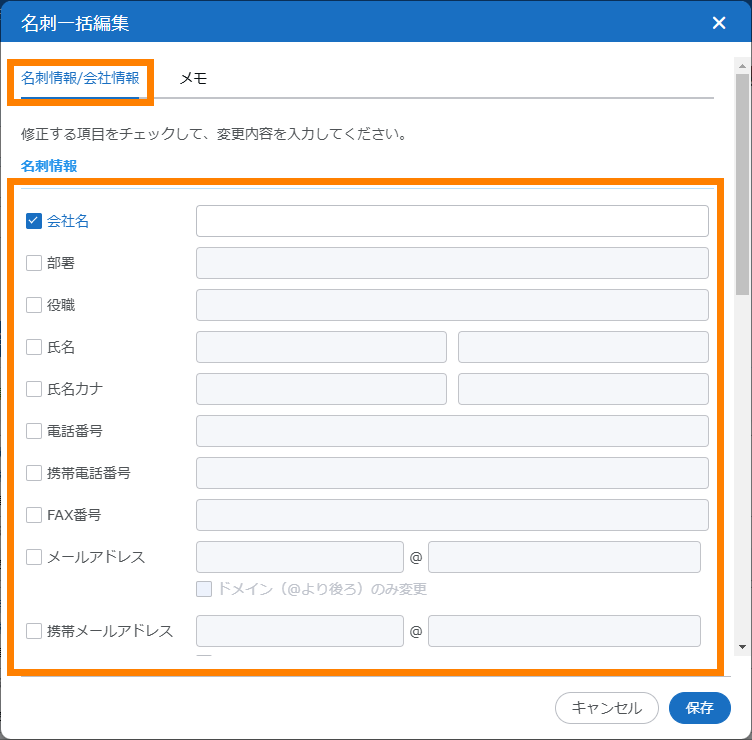Enable the メールアドレス checkbox
Image resolution: width=752 pixels, height=740 pixels.
point(34,557)
